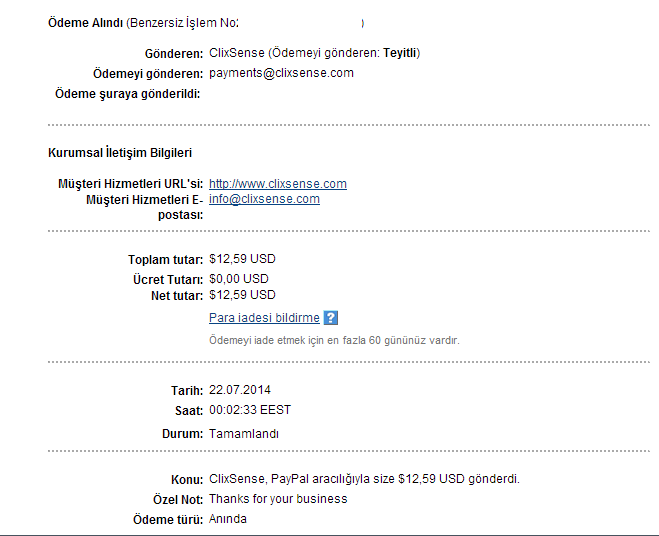Click the blue question mark help icon

(x=331, y=318)
